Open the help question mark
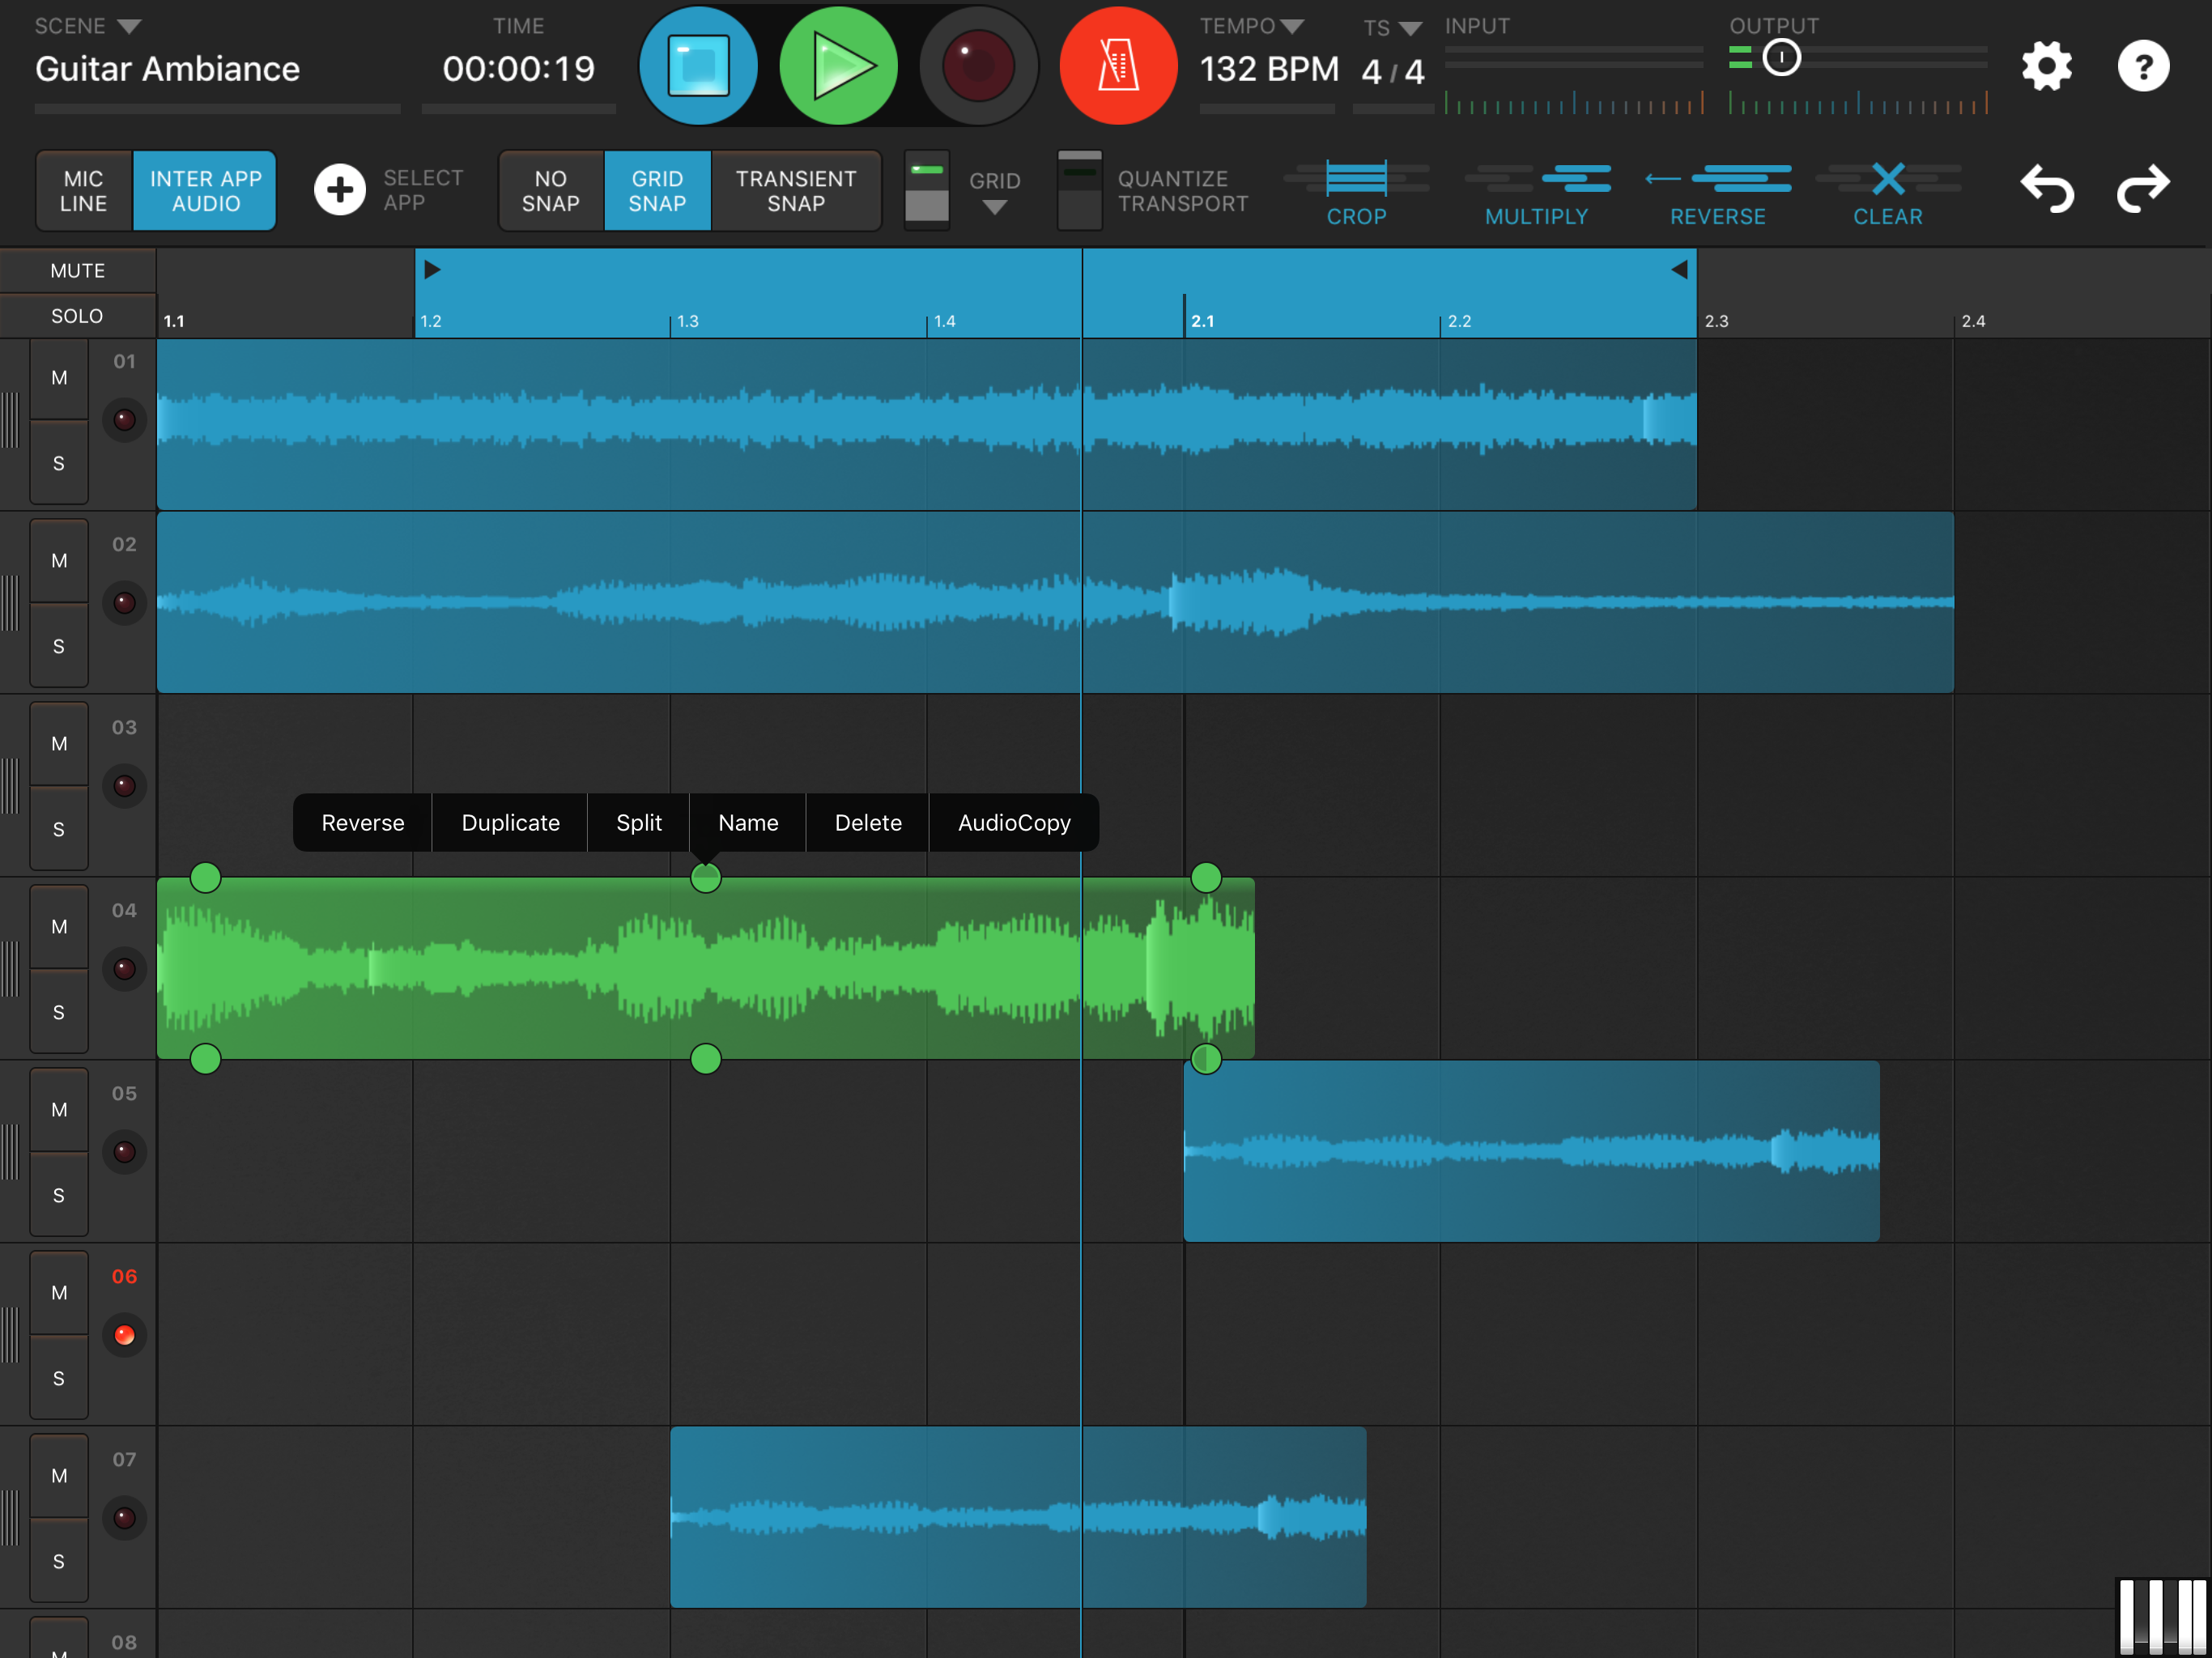The height and width of the screenshot is (1658, 2212). pos(2142,66)
